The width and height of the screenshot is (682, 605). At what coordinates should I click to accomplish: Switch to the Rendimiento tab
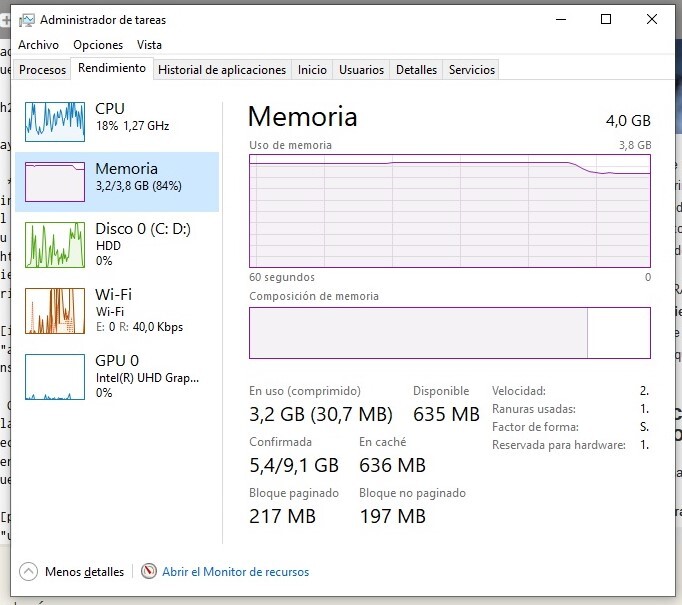click(112, 68)
